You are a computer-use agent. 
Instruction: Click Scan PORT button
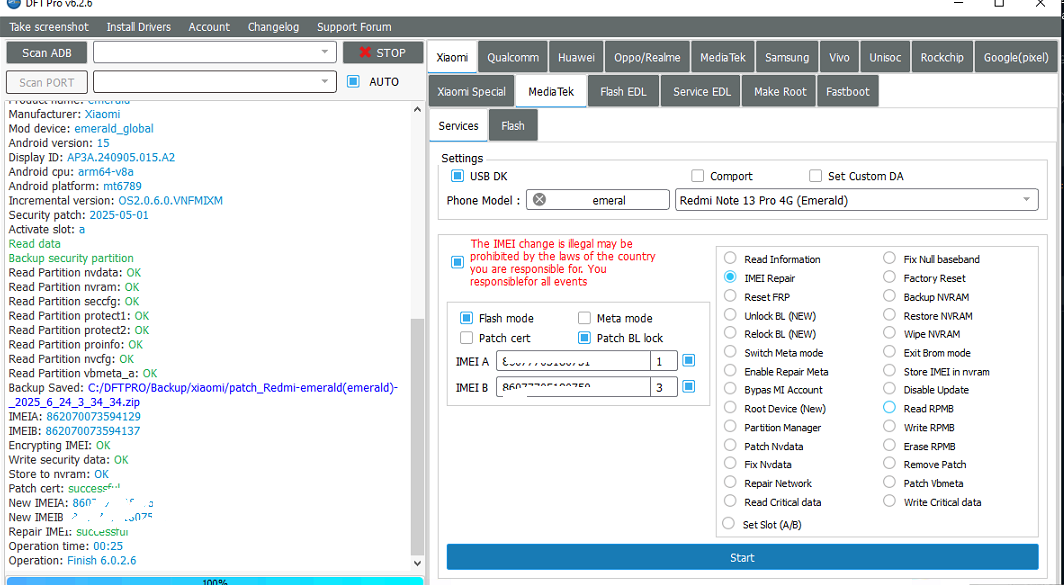tap(47, 82)
